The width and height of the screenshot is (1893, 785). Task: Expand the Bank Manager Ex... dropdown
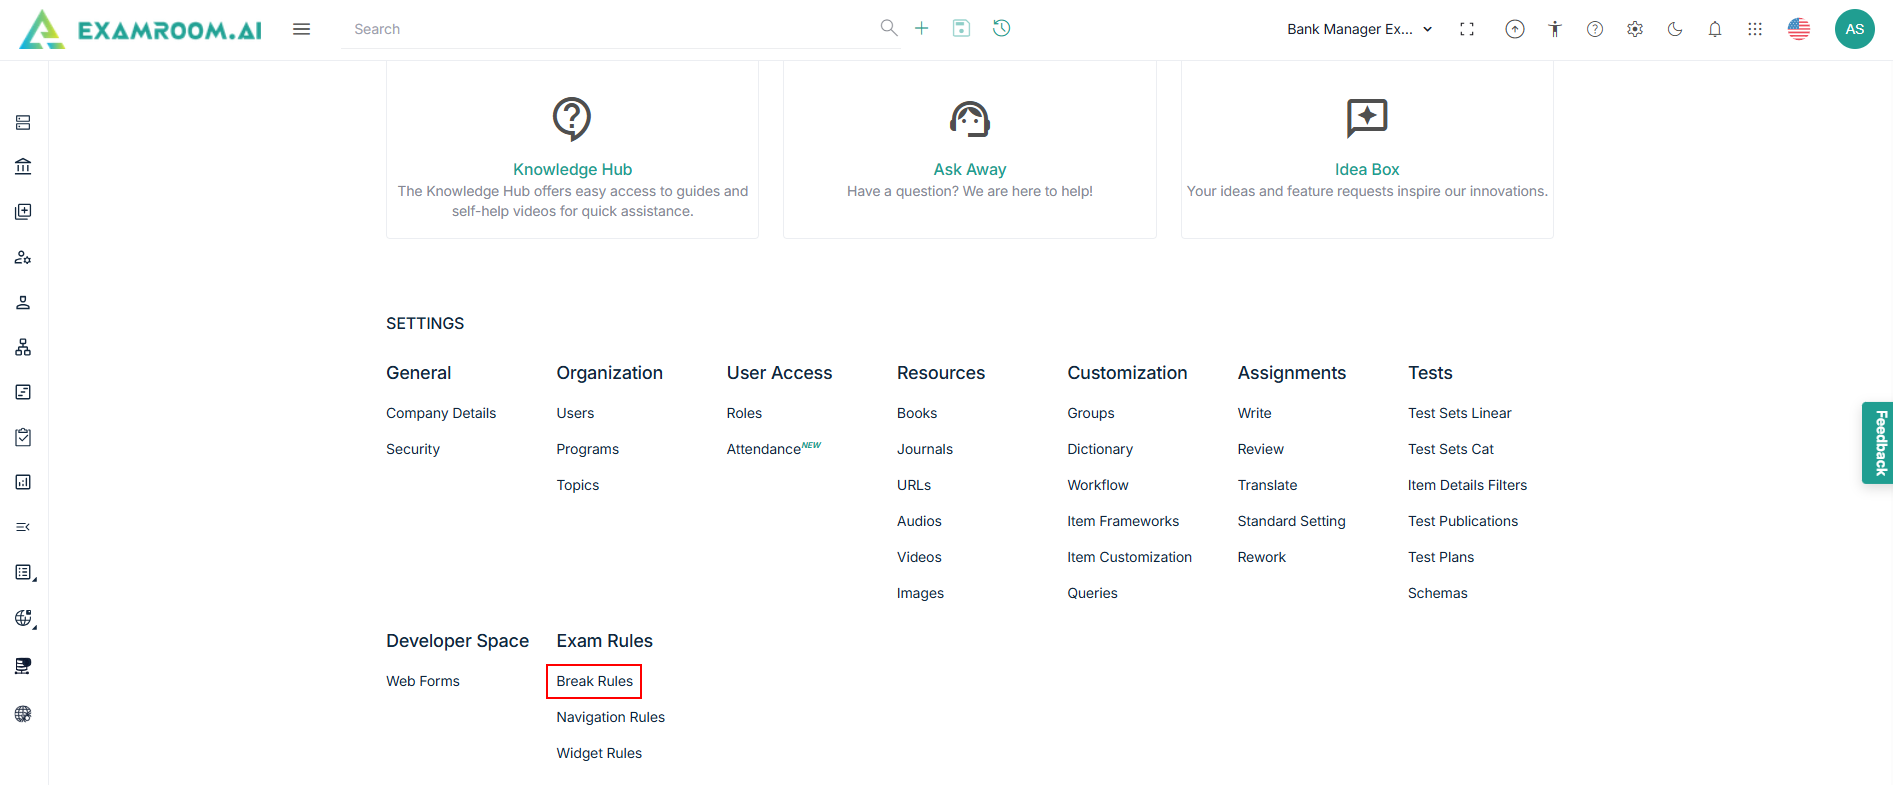[x=1360, y=29]
